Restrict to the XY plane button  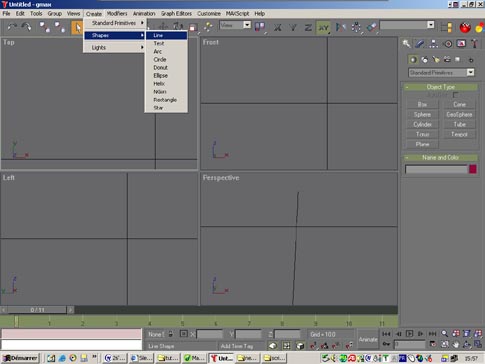click(323, 27)
